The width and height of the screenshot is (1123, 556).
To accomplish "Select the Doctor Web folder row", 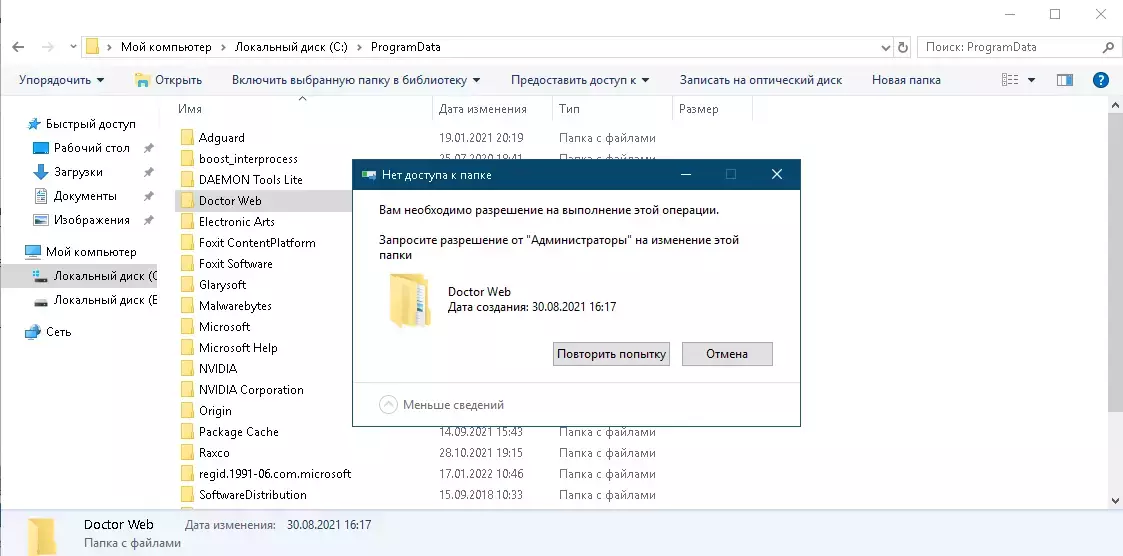I will pos(264,201).
